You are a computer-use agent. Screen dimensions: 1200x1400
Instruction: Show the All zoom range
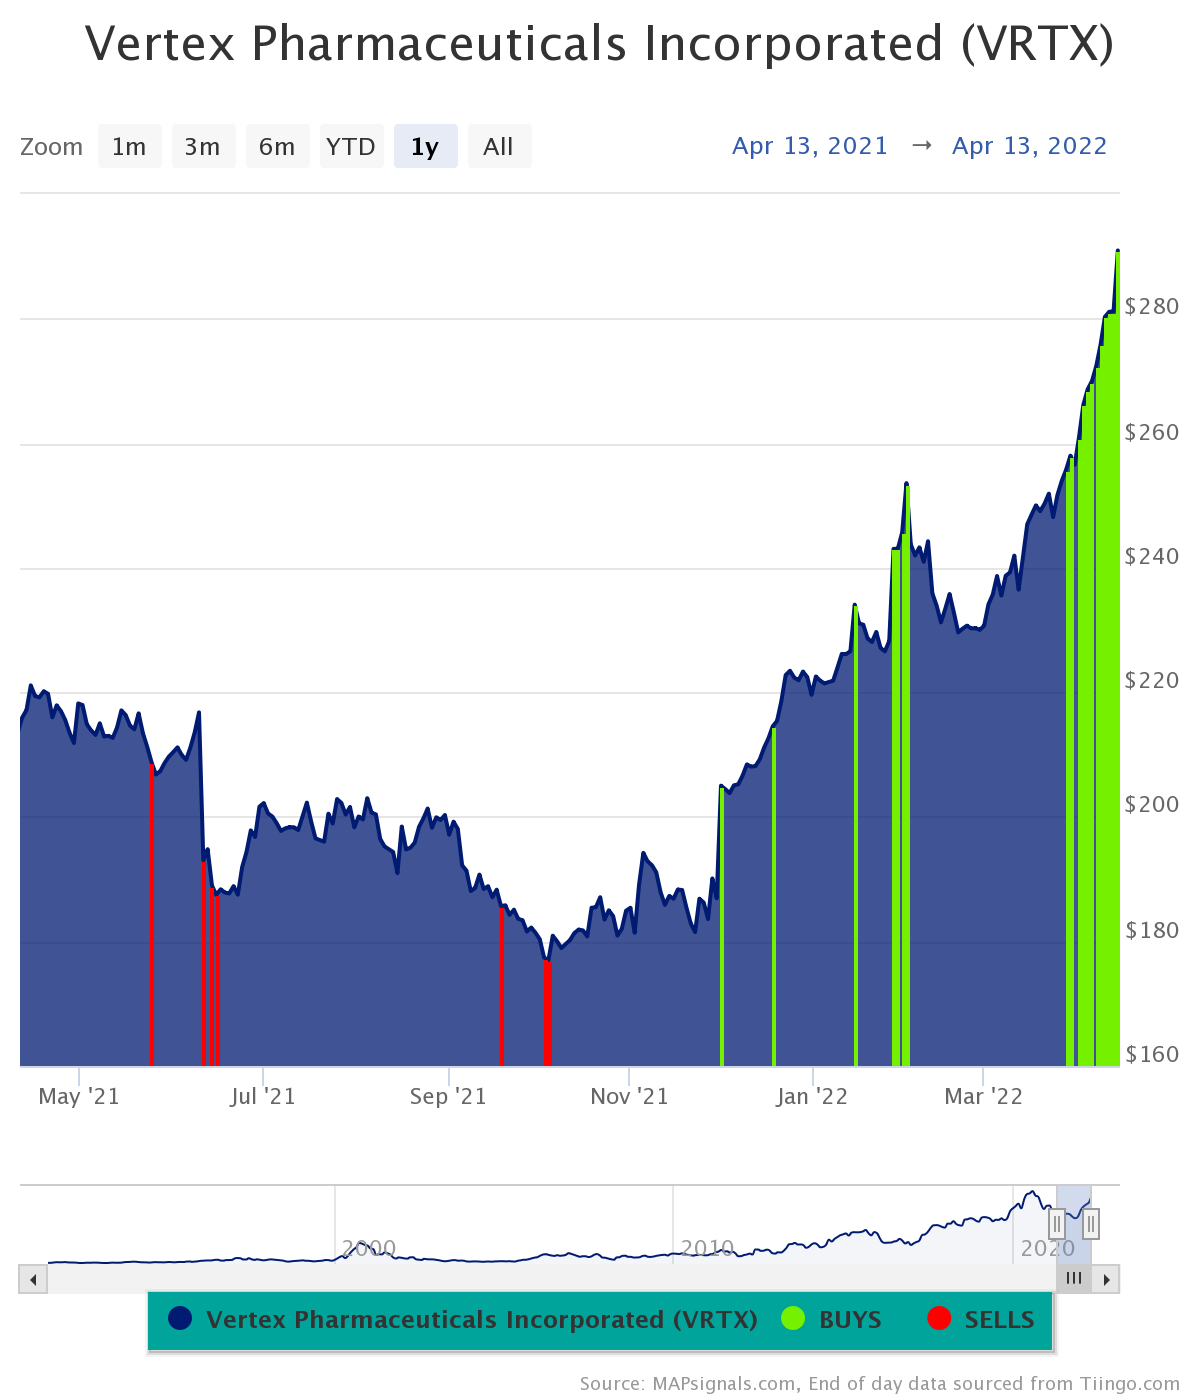(499, 146)
